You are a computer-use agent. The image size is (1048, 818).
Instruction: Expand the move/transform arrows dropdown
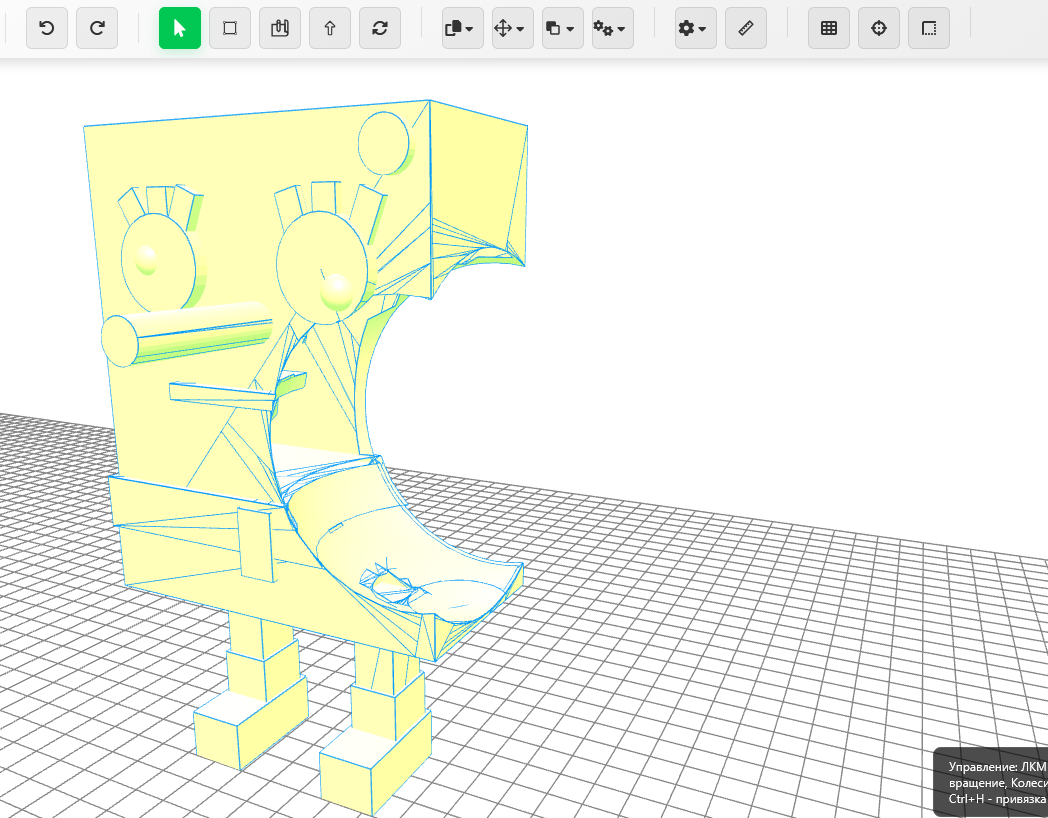point(513,28)
